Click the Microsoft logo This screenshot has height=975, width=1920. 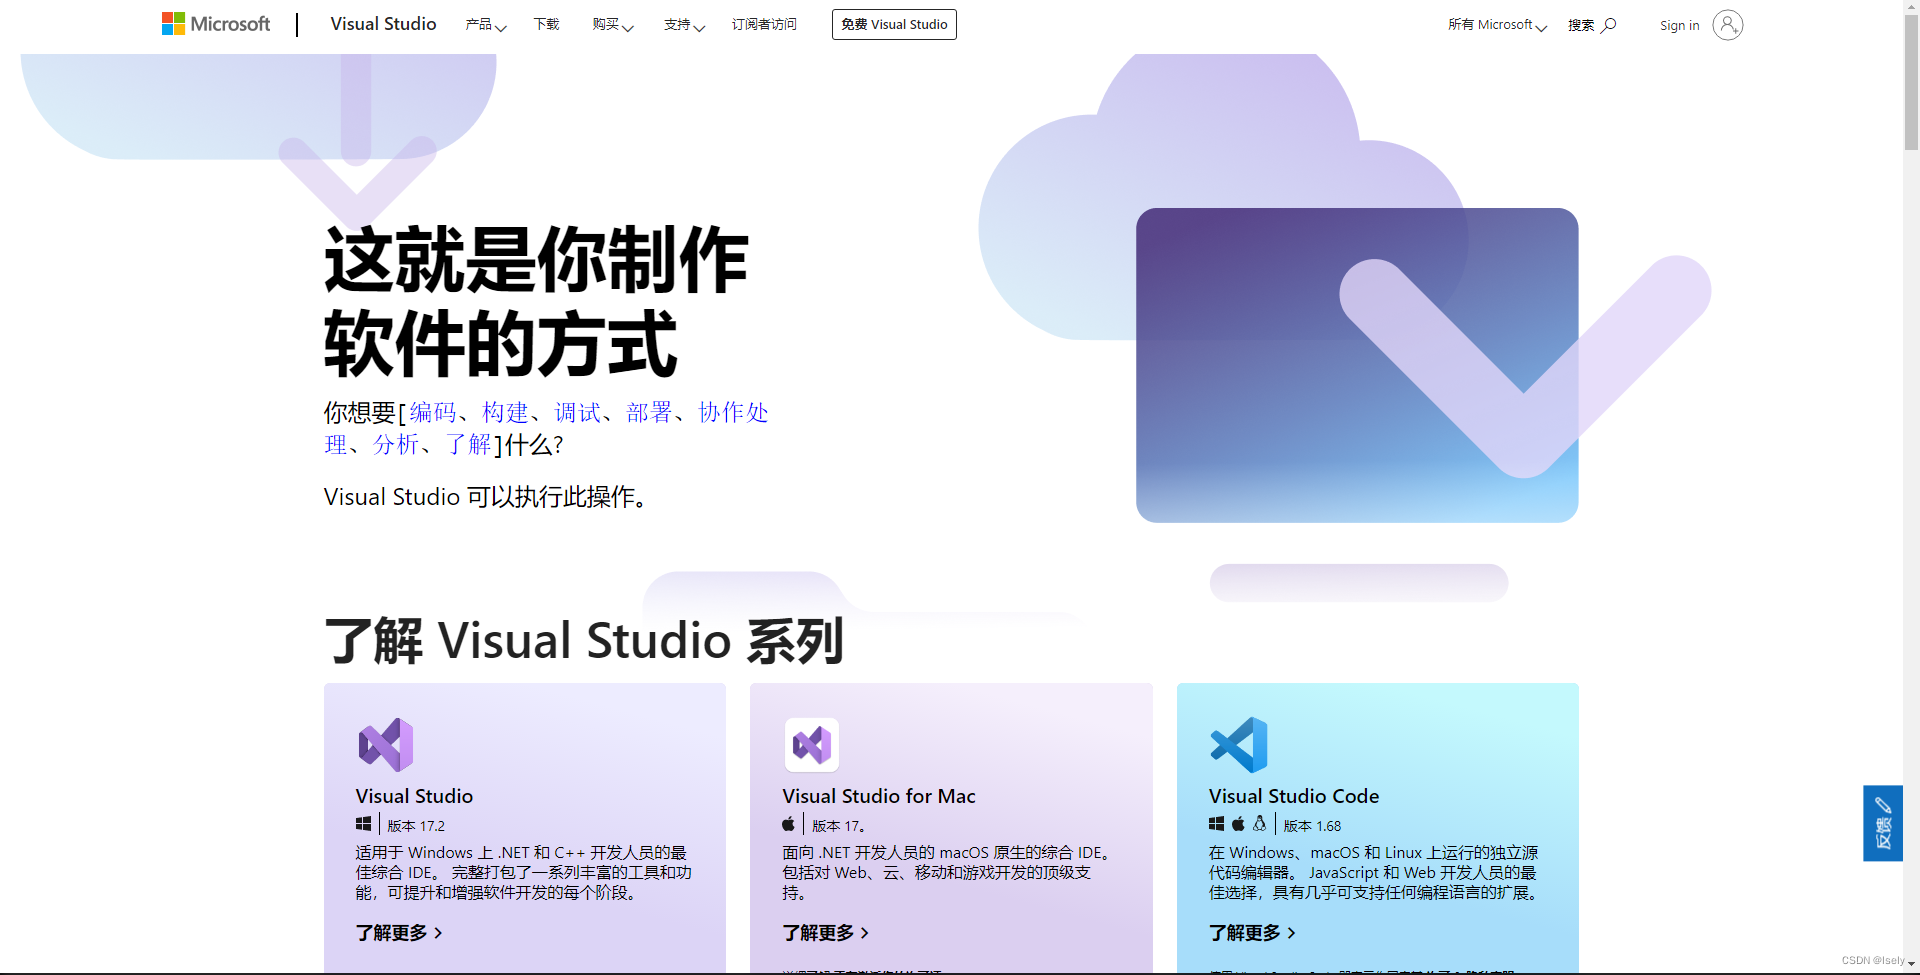(216, 24)
